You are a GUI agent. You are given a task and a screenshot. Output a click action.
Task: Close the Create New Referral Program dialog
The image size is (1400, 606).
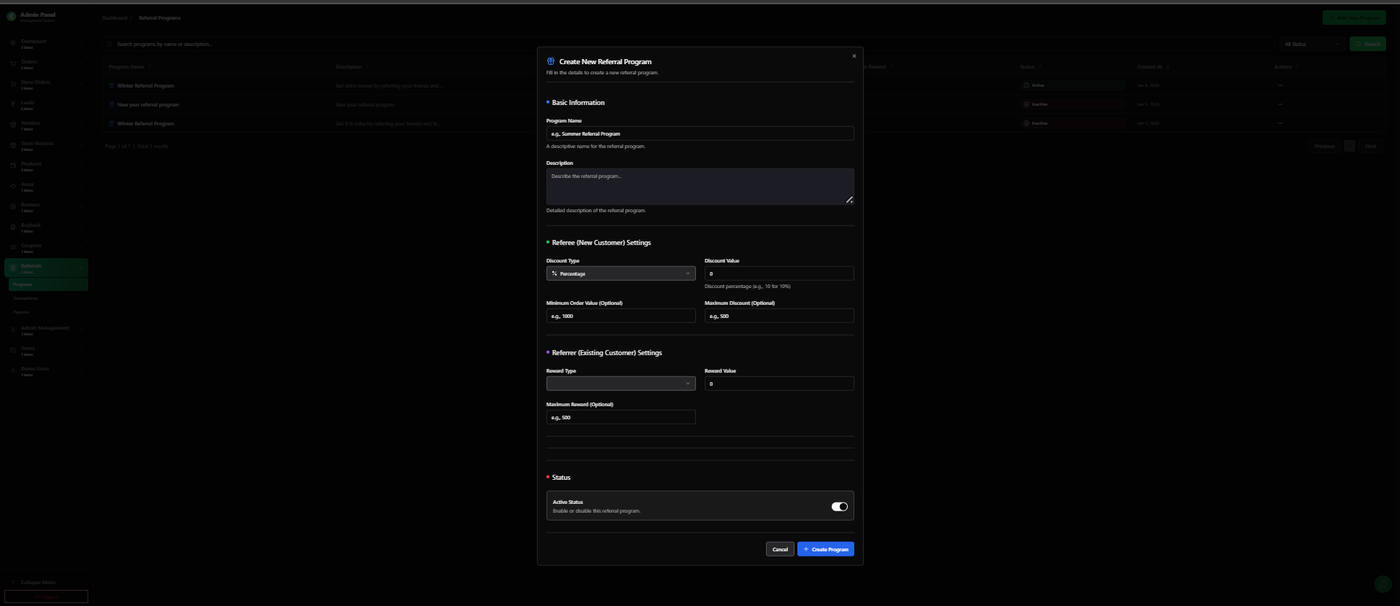click(854, 56)
